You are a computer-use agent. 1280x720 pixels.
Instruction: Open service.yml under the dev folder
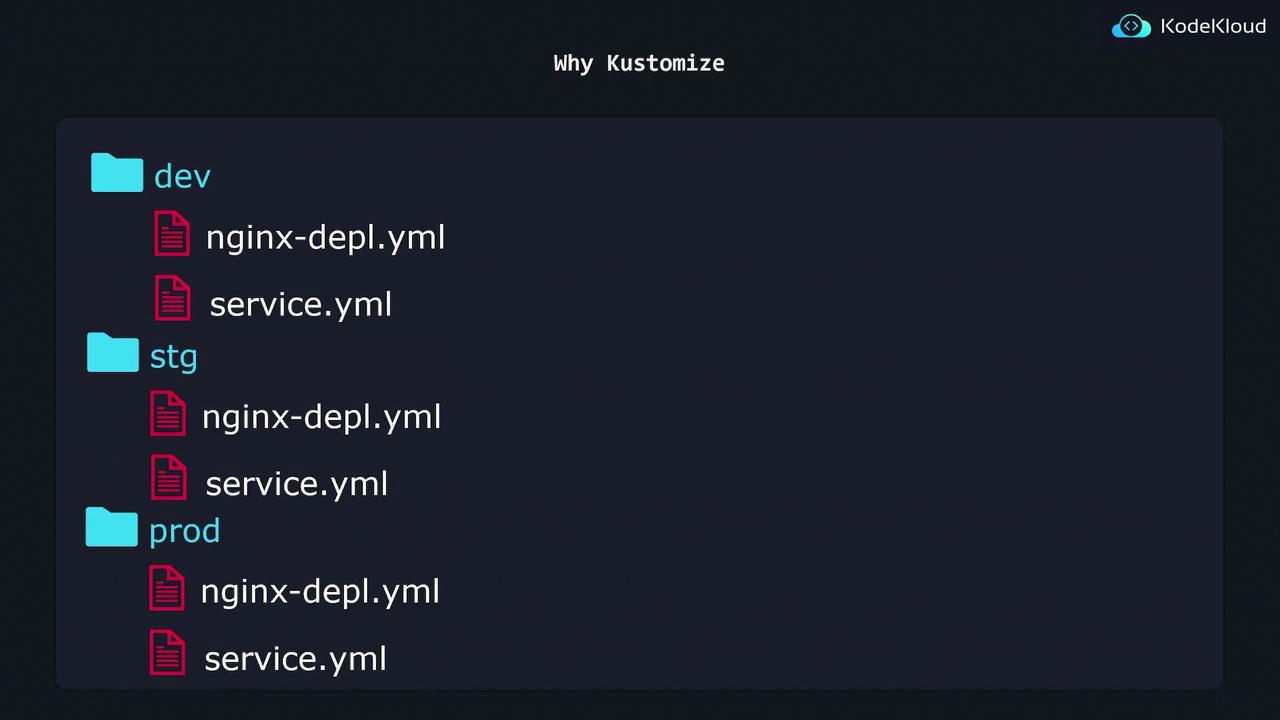click(x=300, y=304)
